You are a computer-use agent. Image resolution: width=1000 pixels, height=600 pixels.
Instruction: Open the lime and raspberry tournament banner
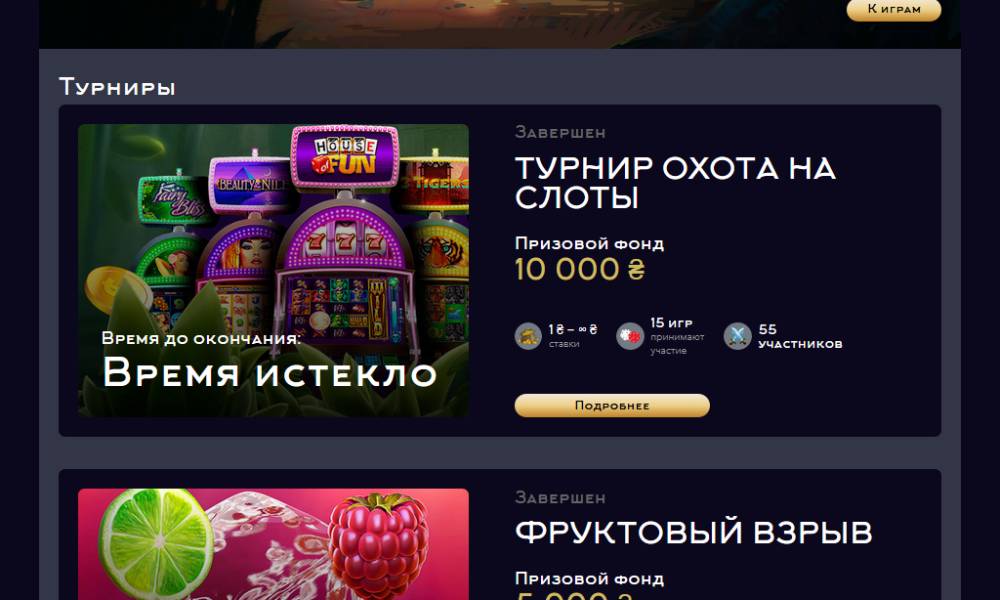pos(273,545)
